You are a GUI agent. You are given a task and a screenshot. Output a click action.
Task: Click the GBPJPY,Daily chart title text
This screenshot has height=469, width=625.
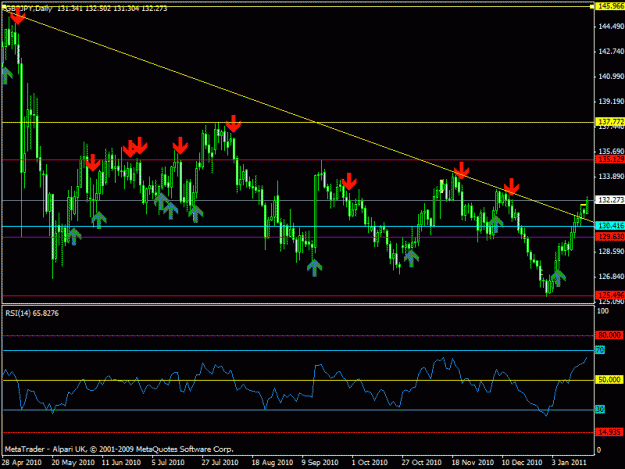[x=27, y=8]
